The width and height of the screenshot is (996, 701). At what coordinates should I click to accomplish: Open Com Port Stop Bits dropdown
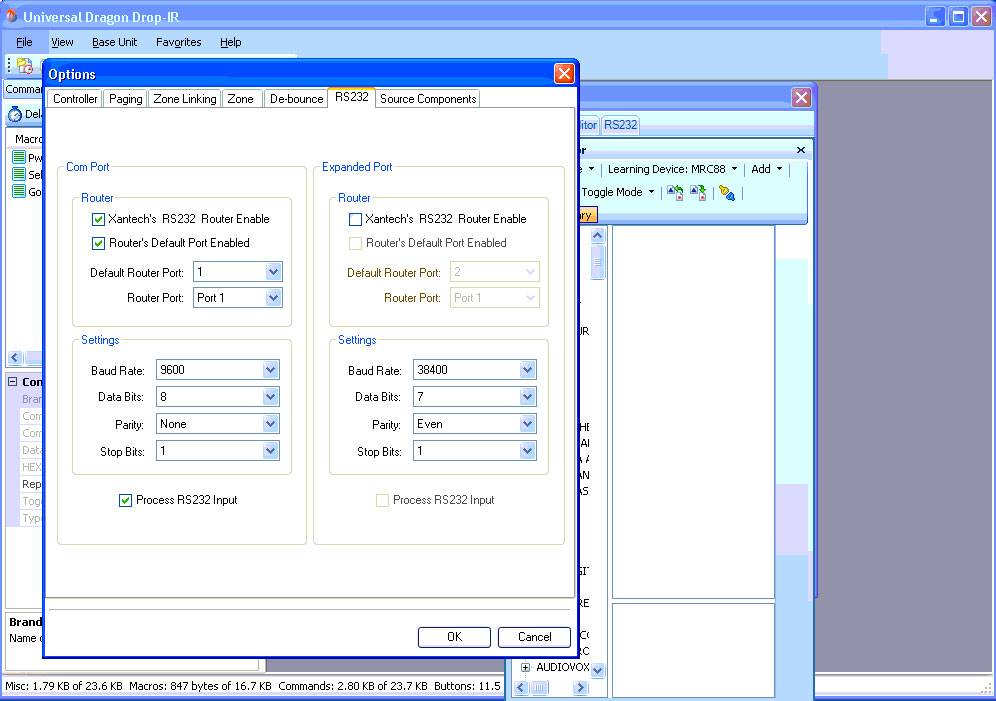271,451
